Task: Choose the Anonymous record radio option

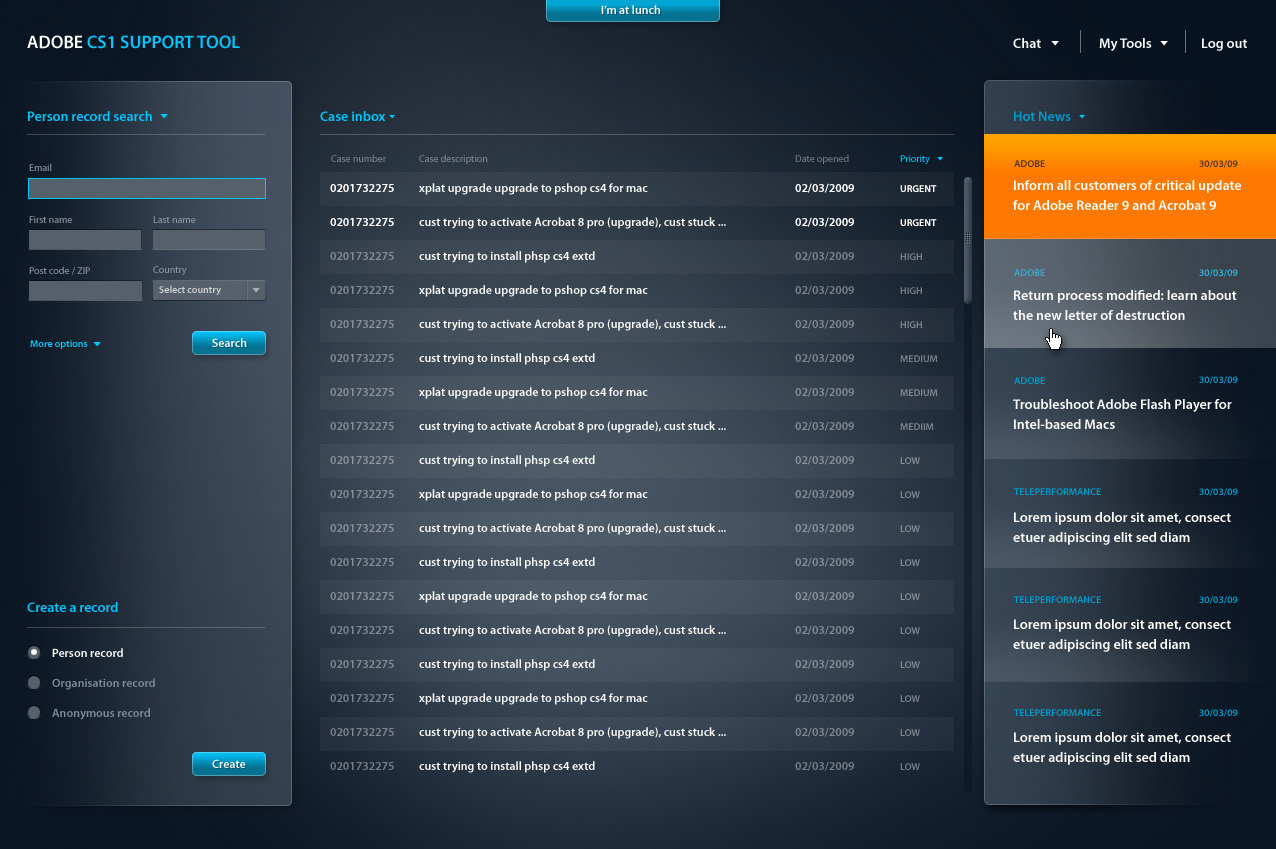Action: coord(34,712)
